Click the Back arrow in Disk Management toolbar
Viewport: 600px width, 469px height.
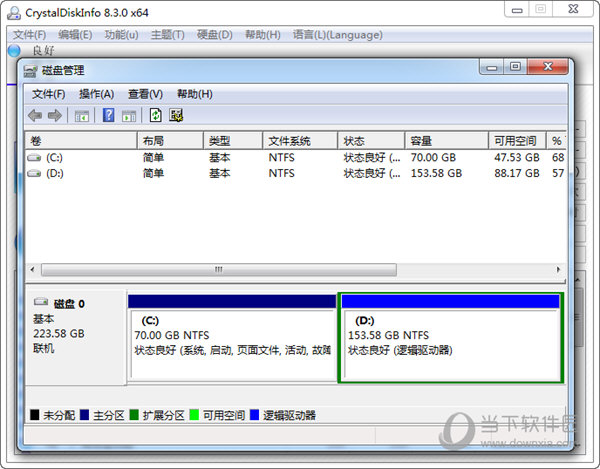click(35, 115)
